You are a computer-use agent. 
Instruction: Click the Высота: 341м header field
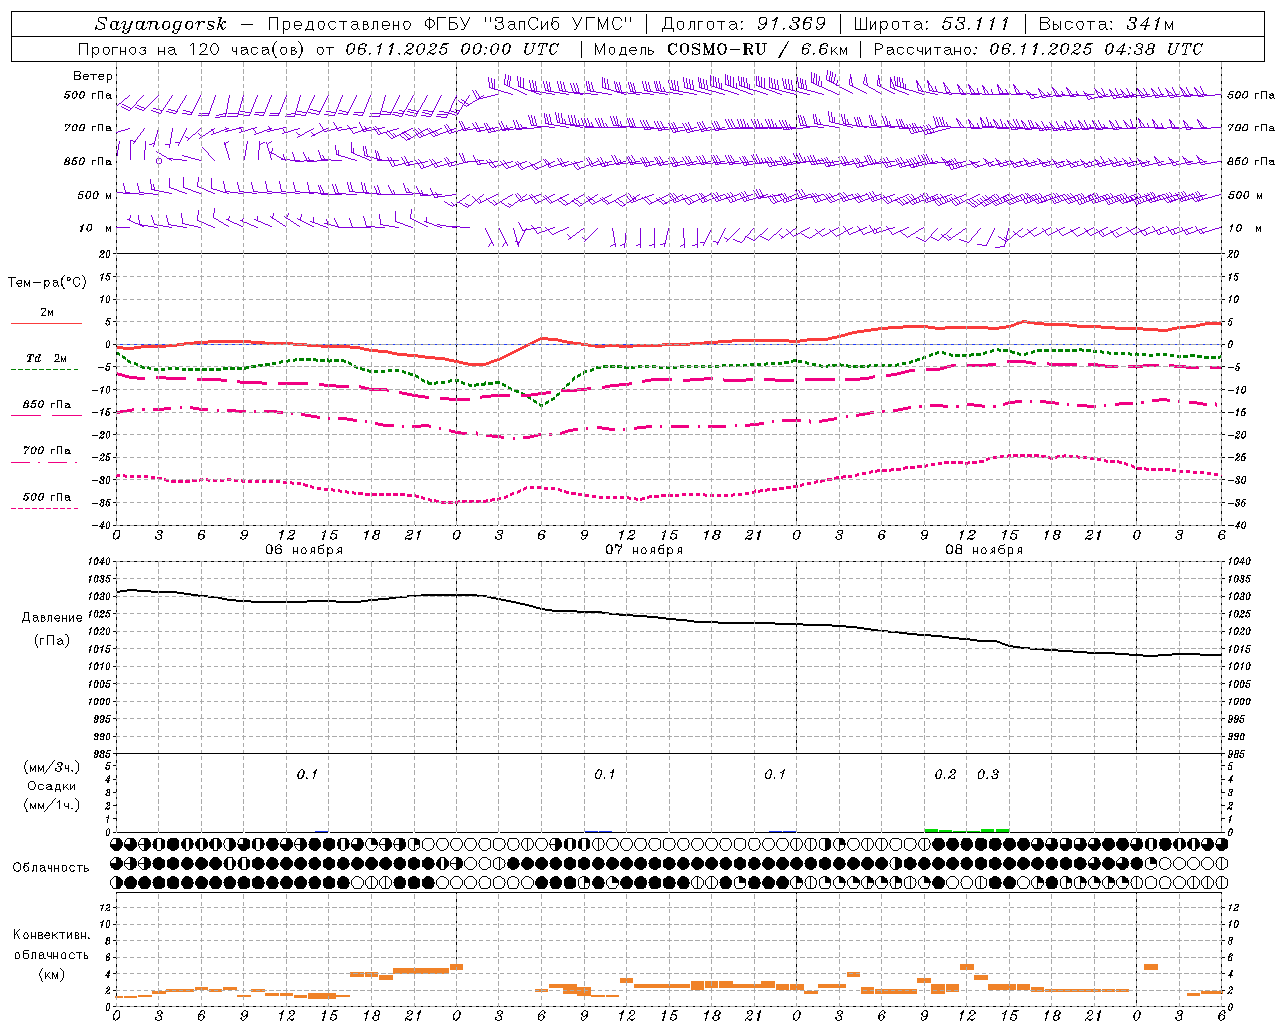pos(1106,24)
